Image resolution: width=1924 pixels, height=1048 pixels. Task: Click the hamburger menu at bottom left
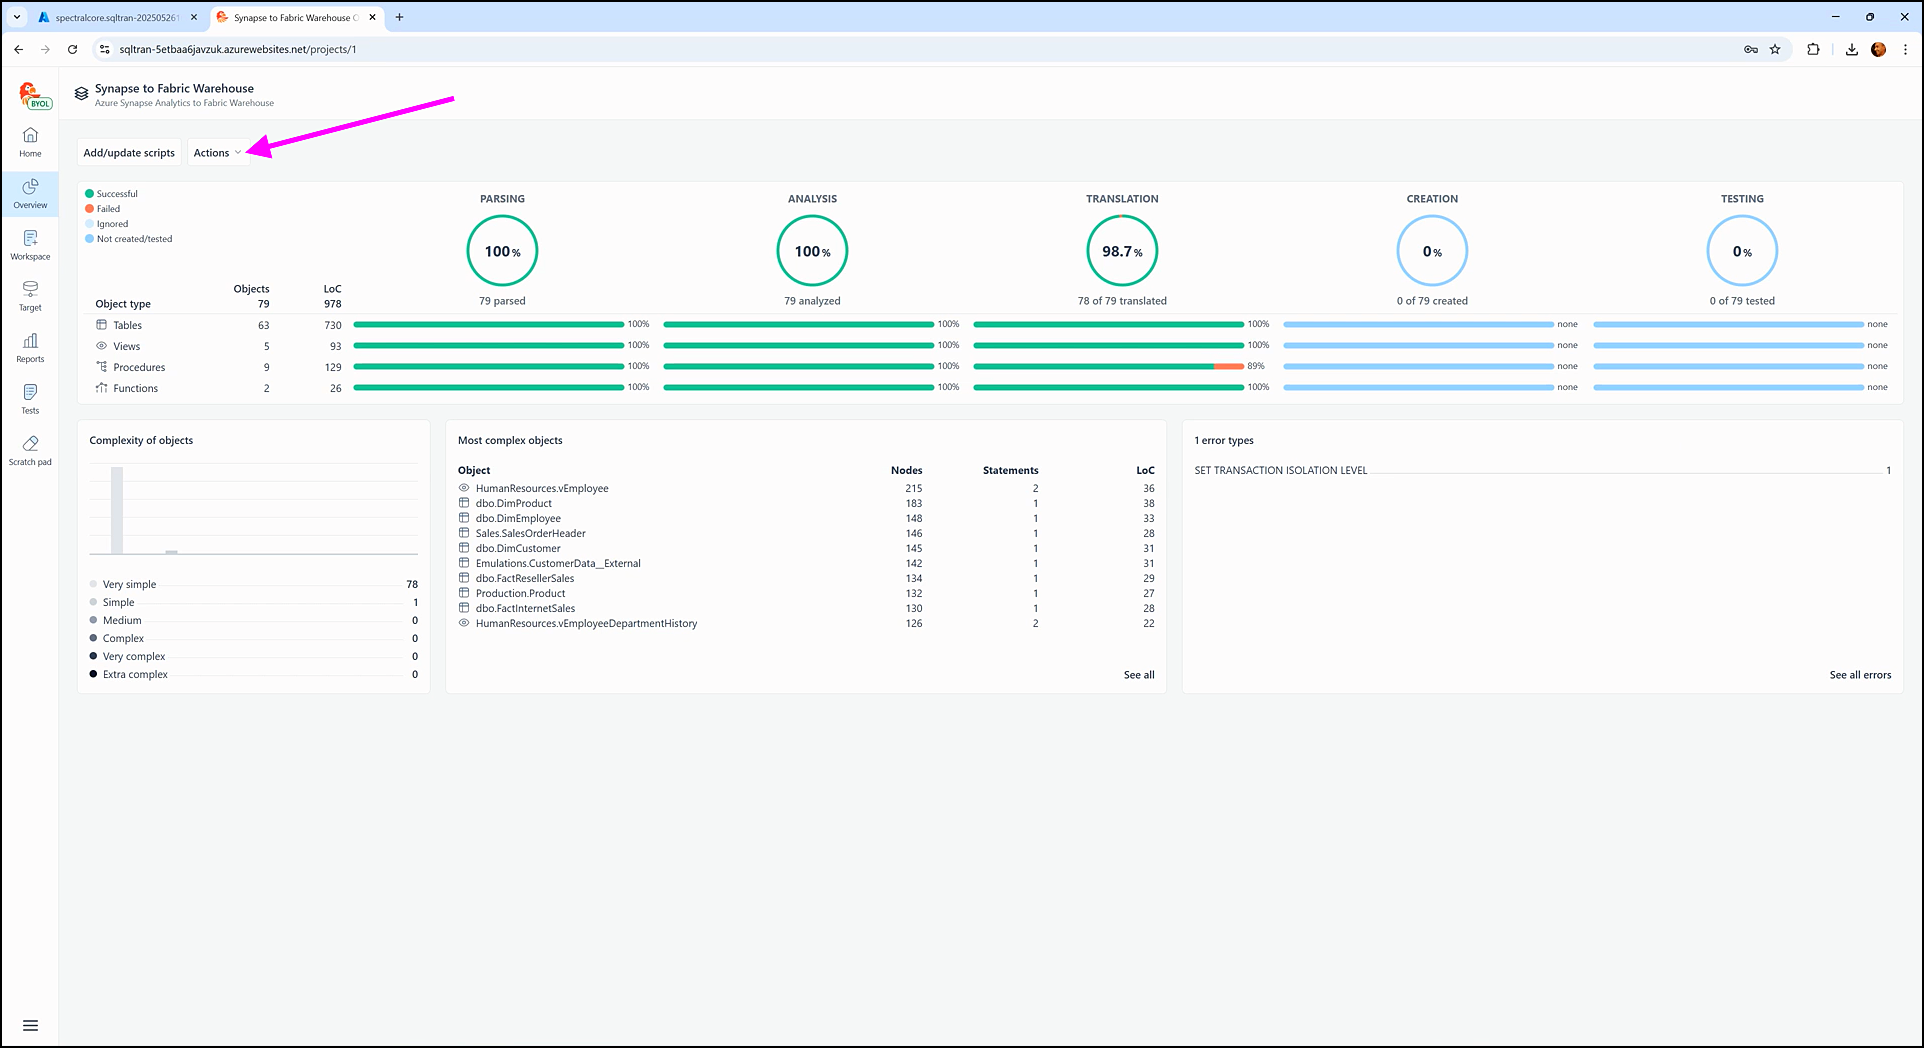(x=30, y=1025)
